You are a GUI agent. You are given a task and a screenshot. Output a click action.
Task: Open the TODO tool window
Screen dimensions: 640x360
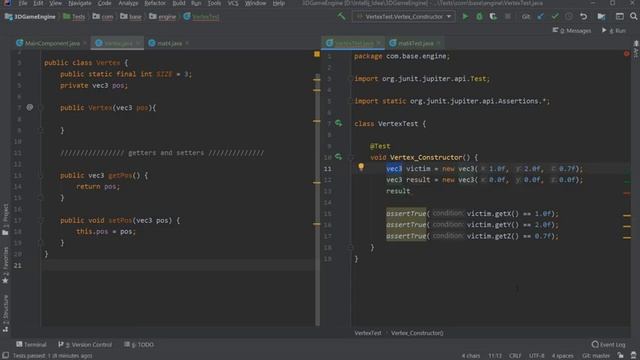tap(139, 344)
